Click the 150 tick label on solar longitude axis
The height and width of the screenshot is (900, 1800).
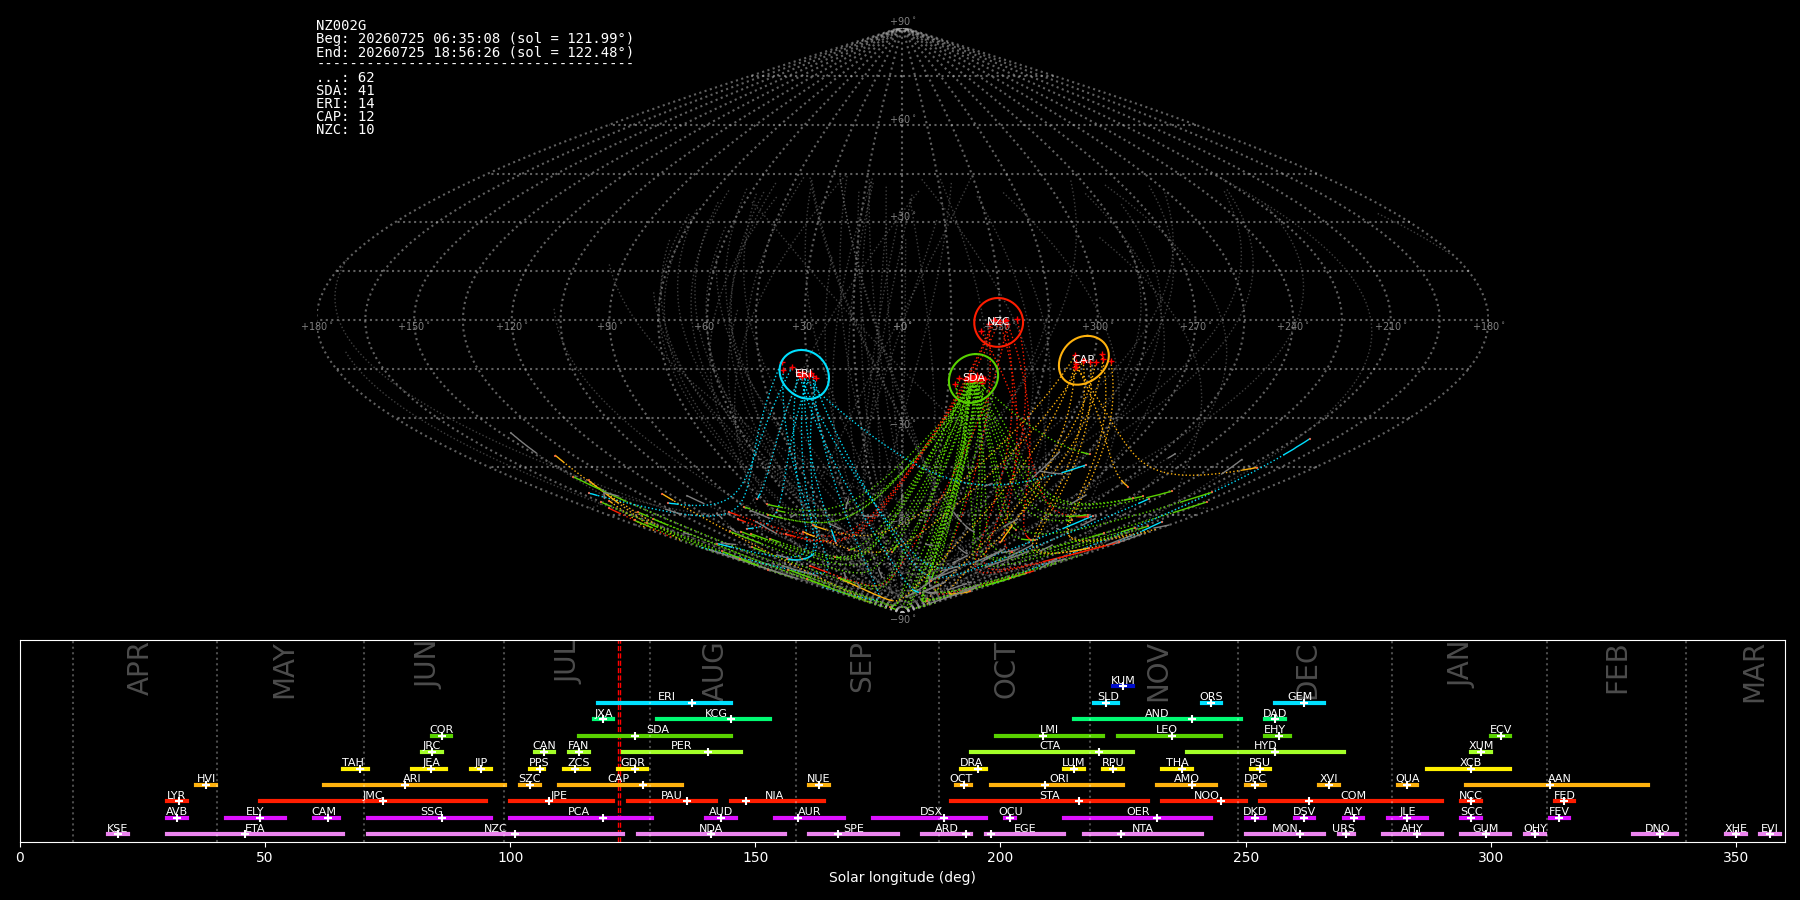(x=755, y=857)
